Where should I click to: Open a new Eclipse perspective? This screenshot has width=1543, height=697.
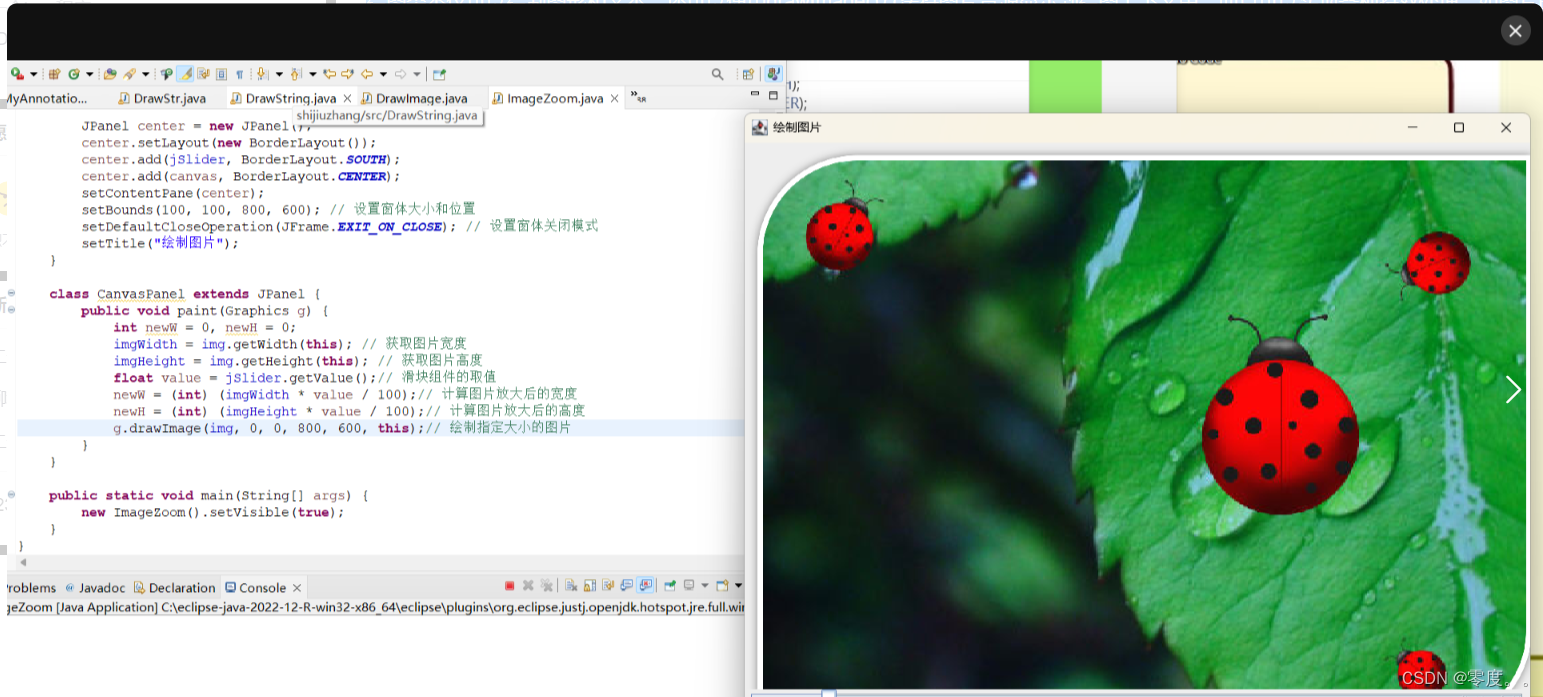tap(747, 74)
